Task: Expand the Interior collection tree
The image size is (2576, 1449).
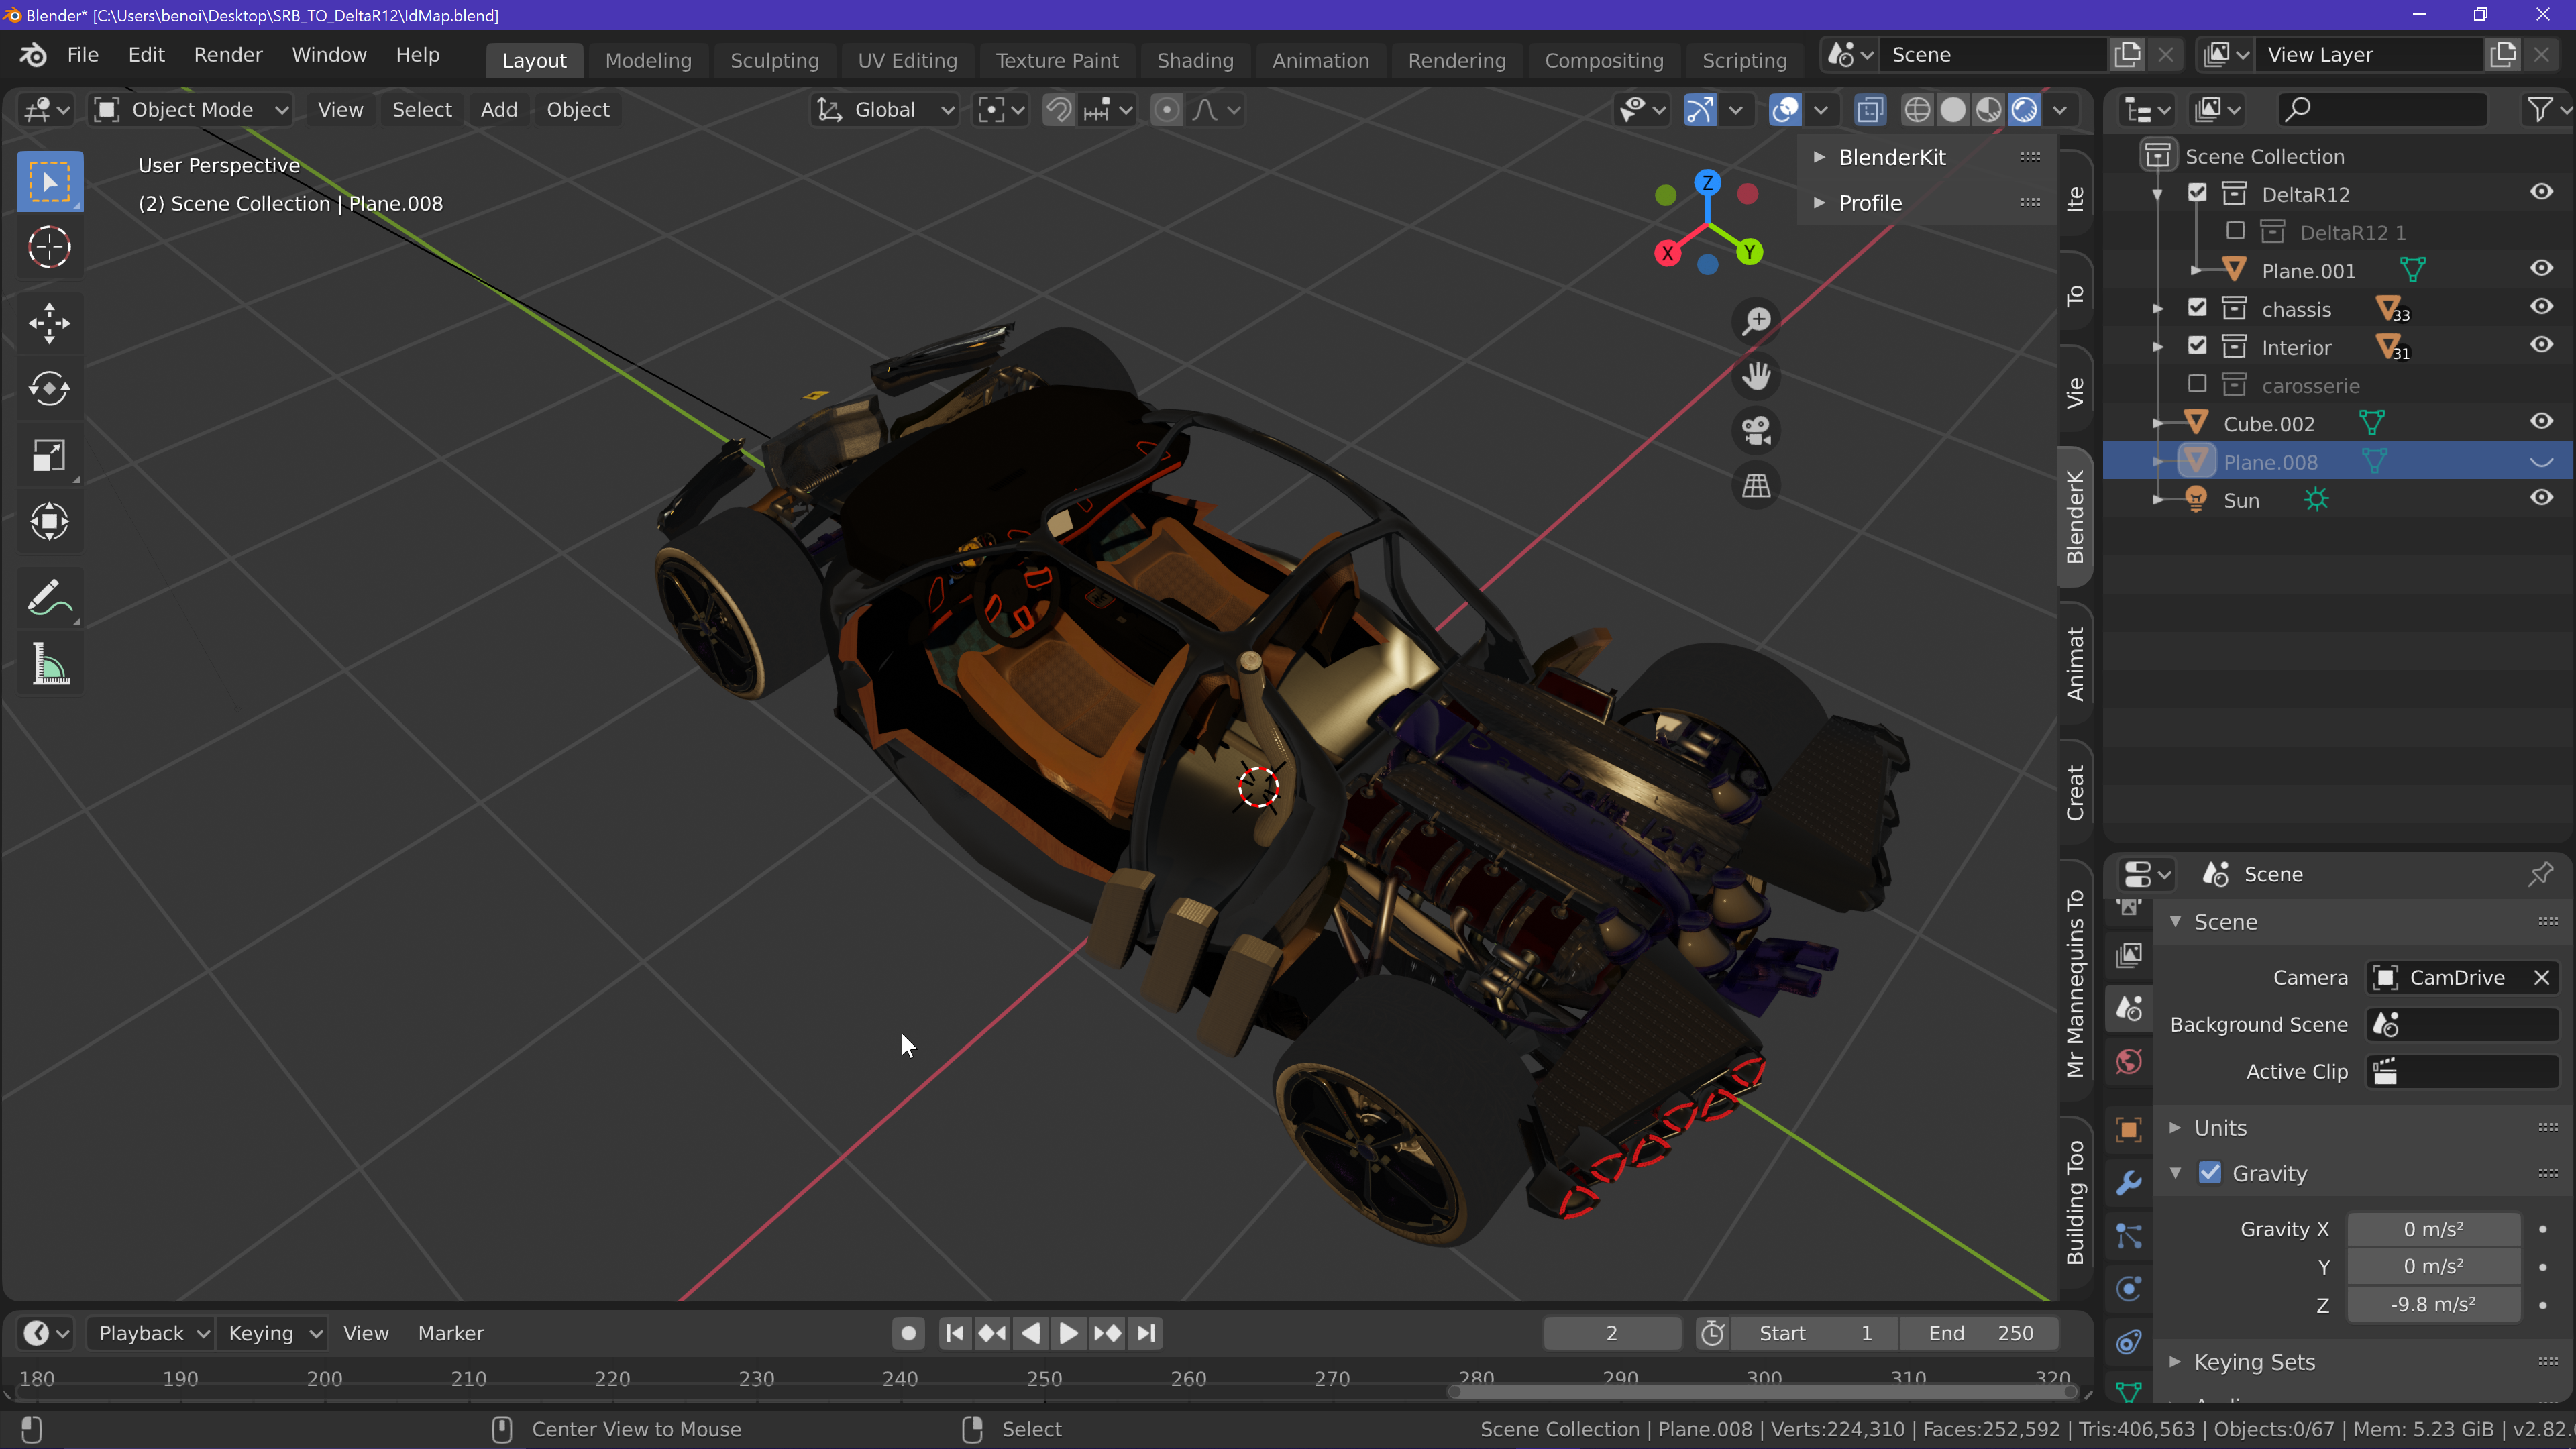Action: click(x=2158, y=347)
